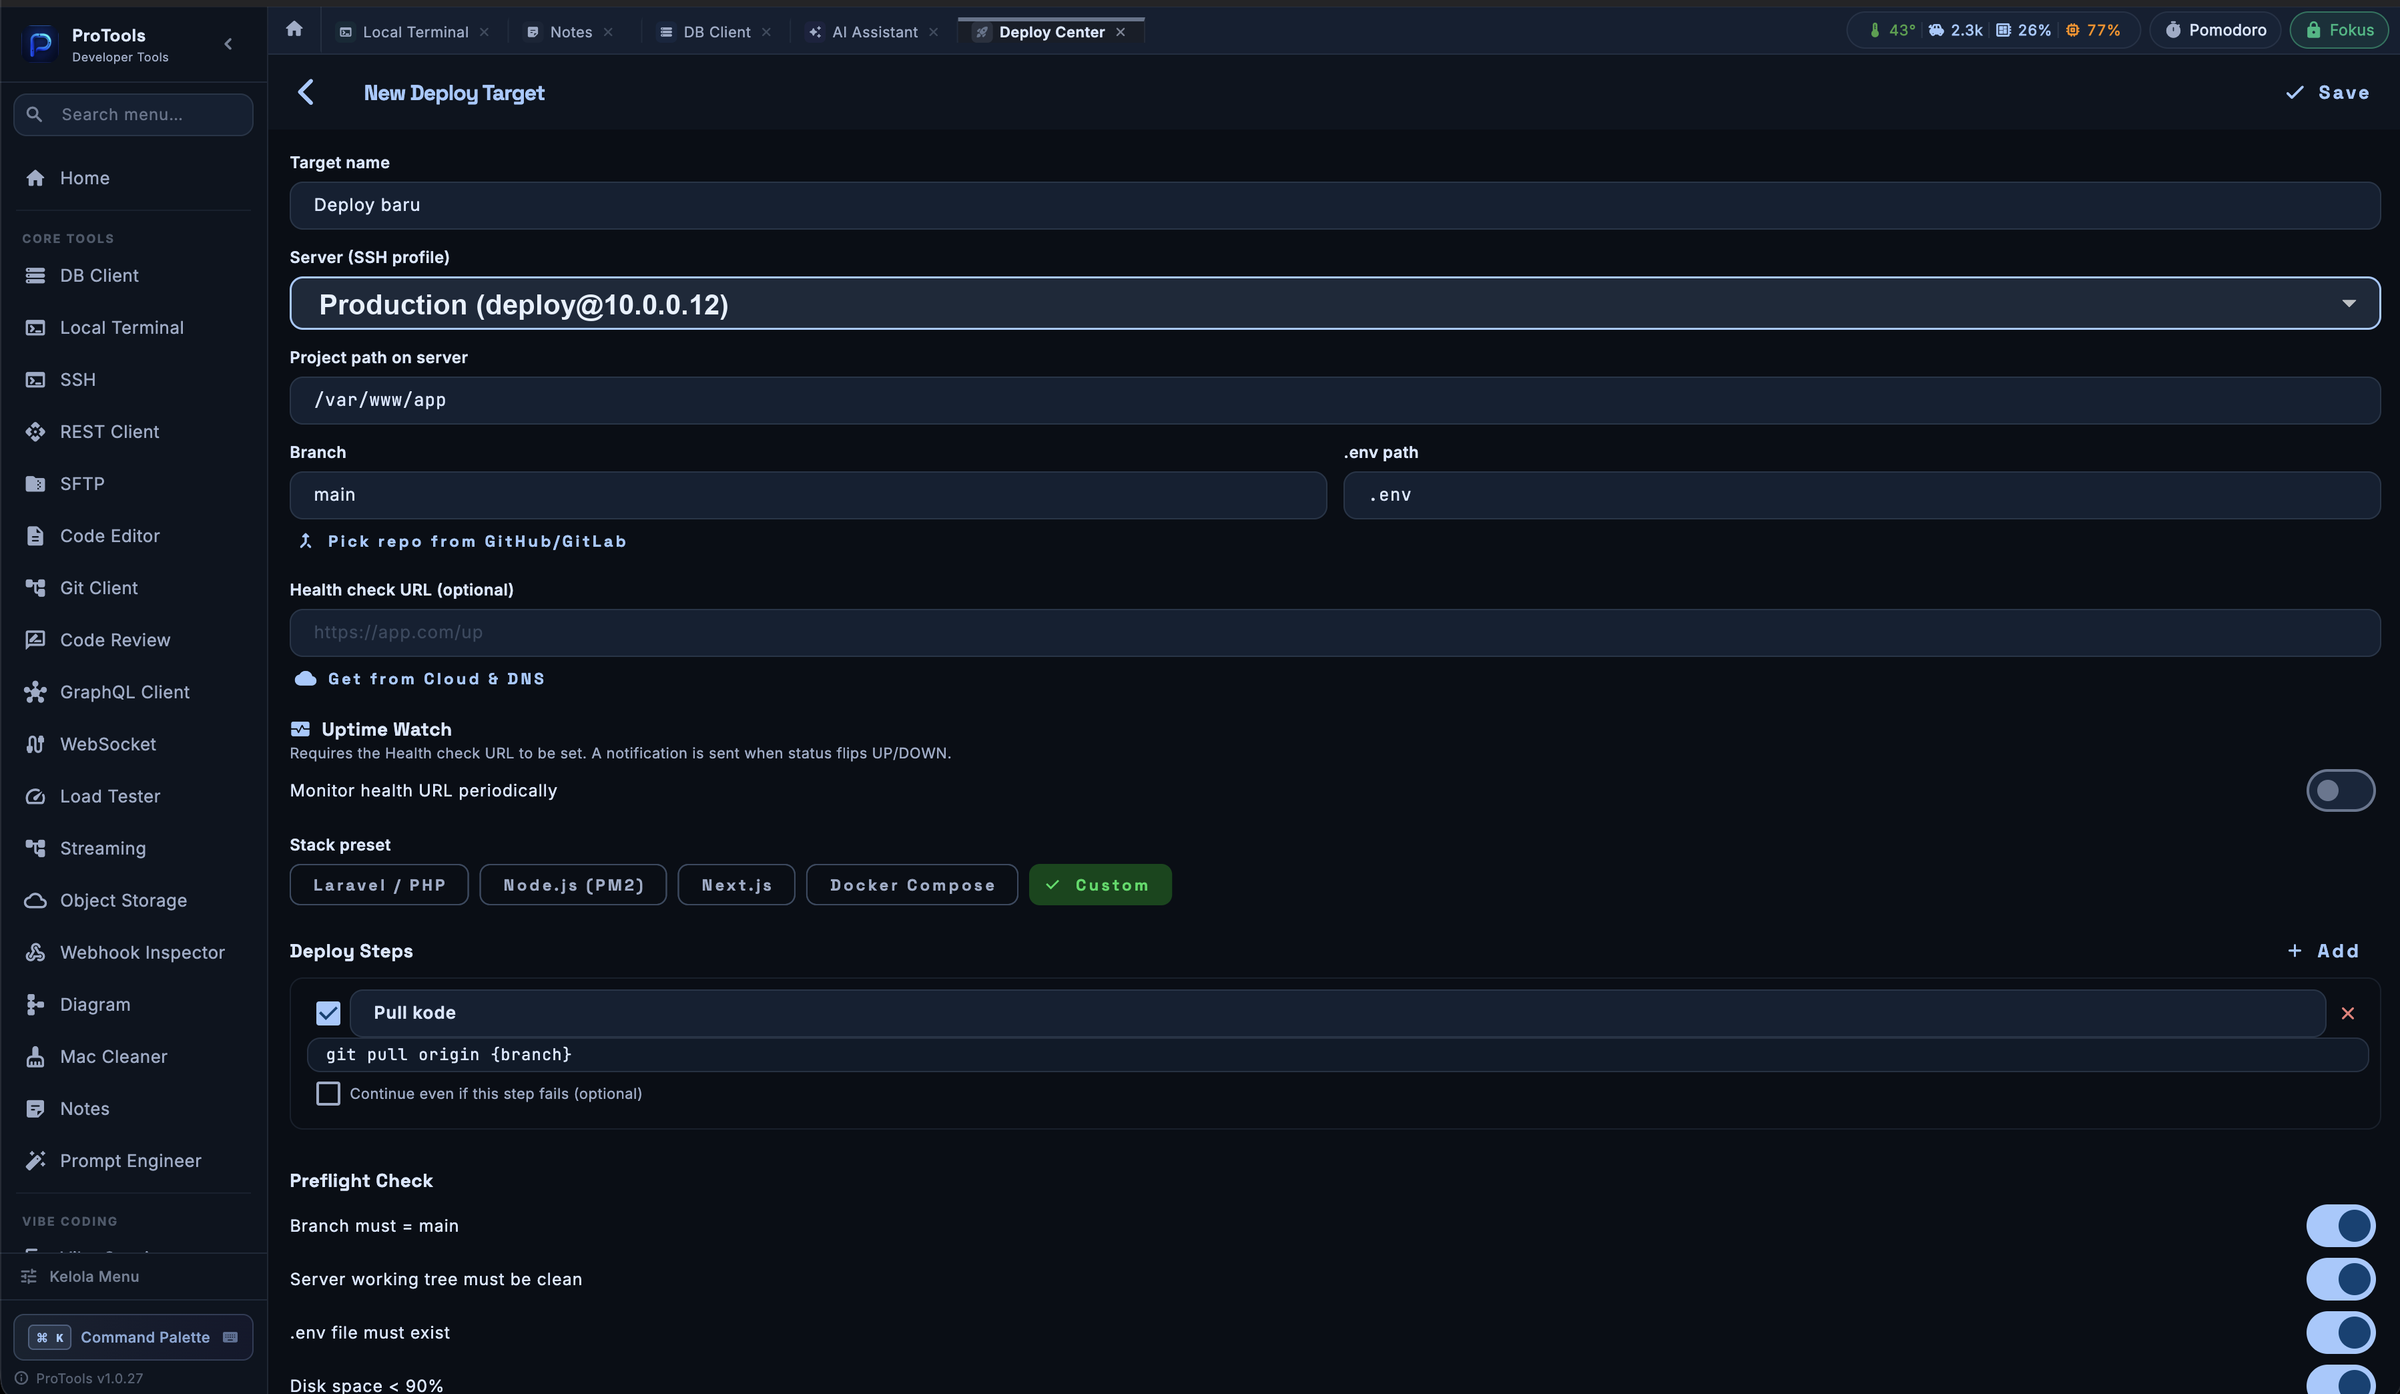Toggle .env file must exist switch
This screenshot has width=2400, height=1394.
[x=2340, y=1332]
